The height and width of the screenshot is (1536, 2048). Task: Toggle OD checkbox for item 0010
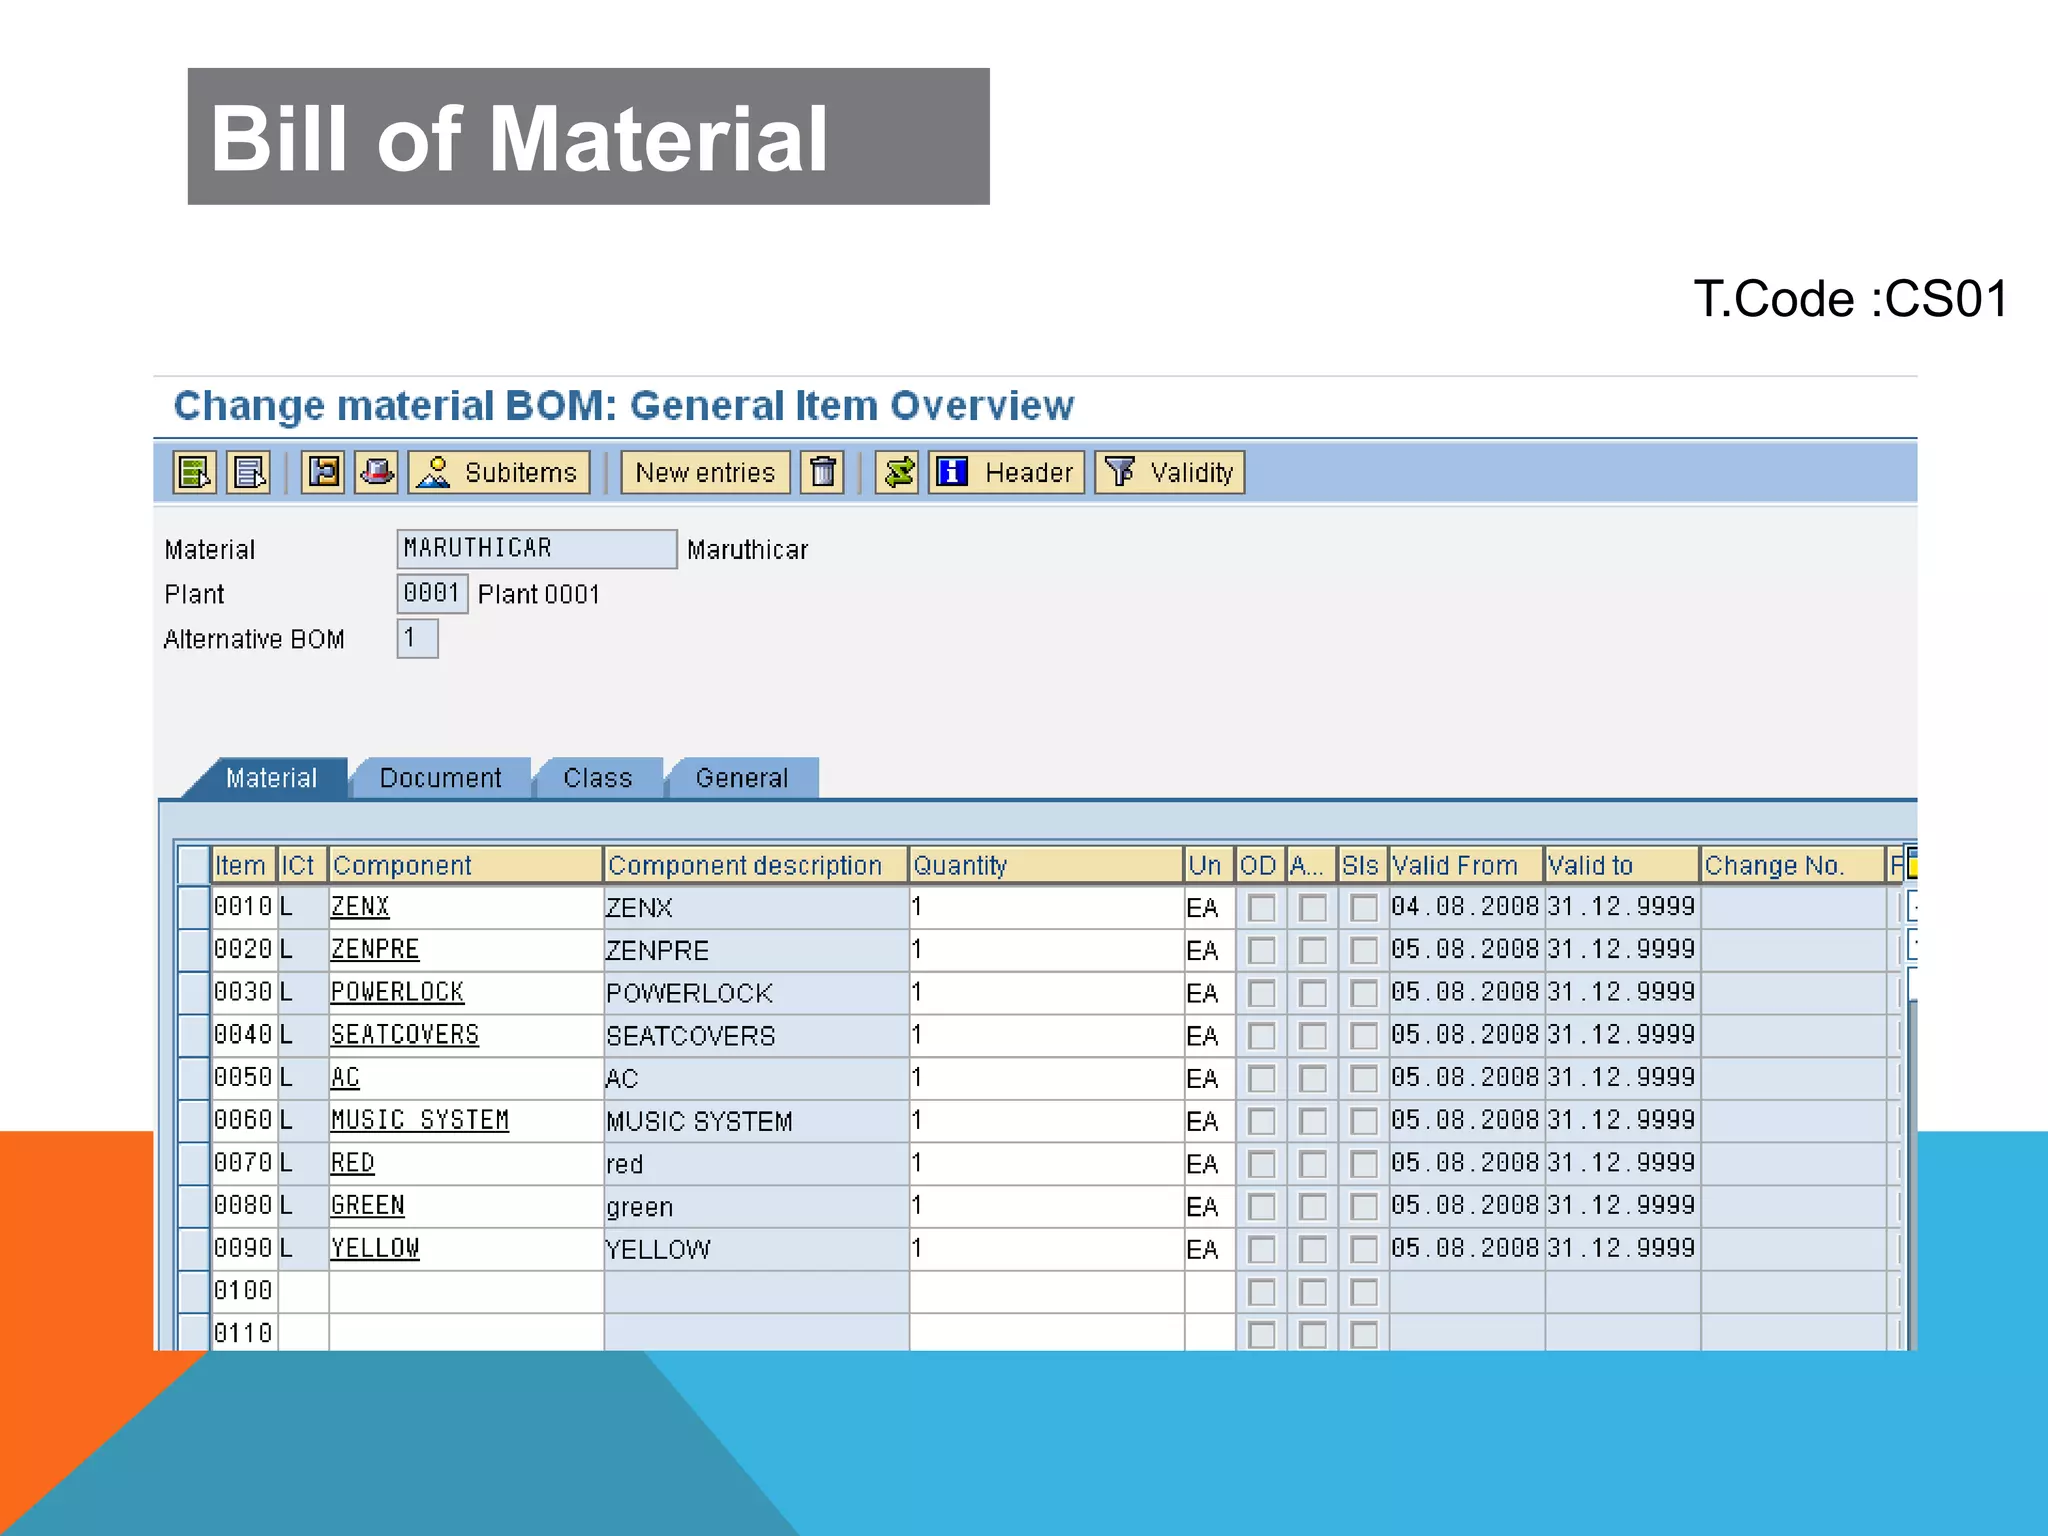coord(1261,908)
